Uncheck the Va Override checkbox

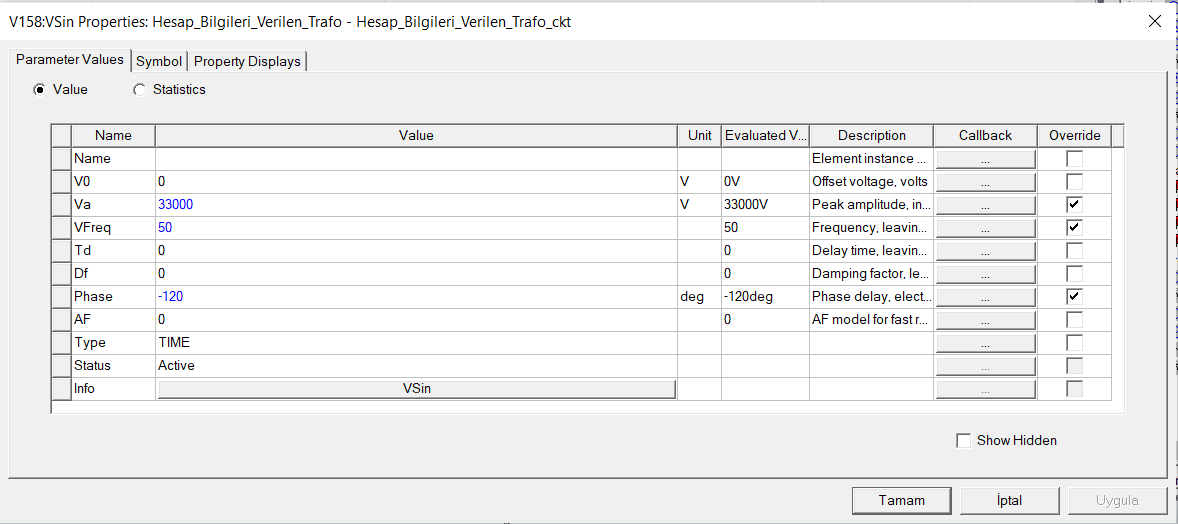pos(1074,205)
